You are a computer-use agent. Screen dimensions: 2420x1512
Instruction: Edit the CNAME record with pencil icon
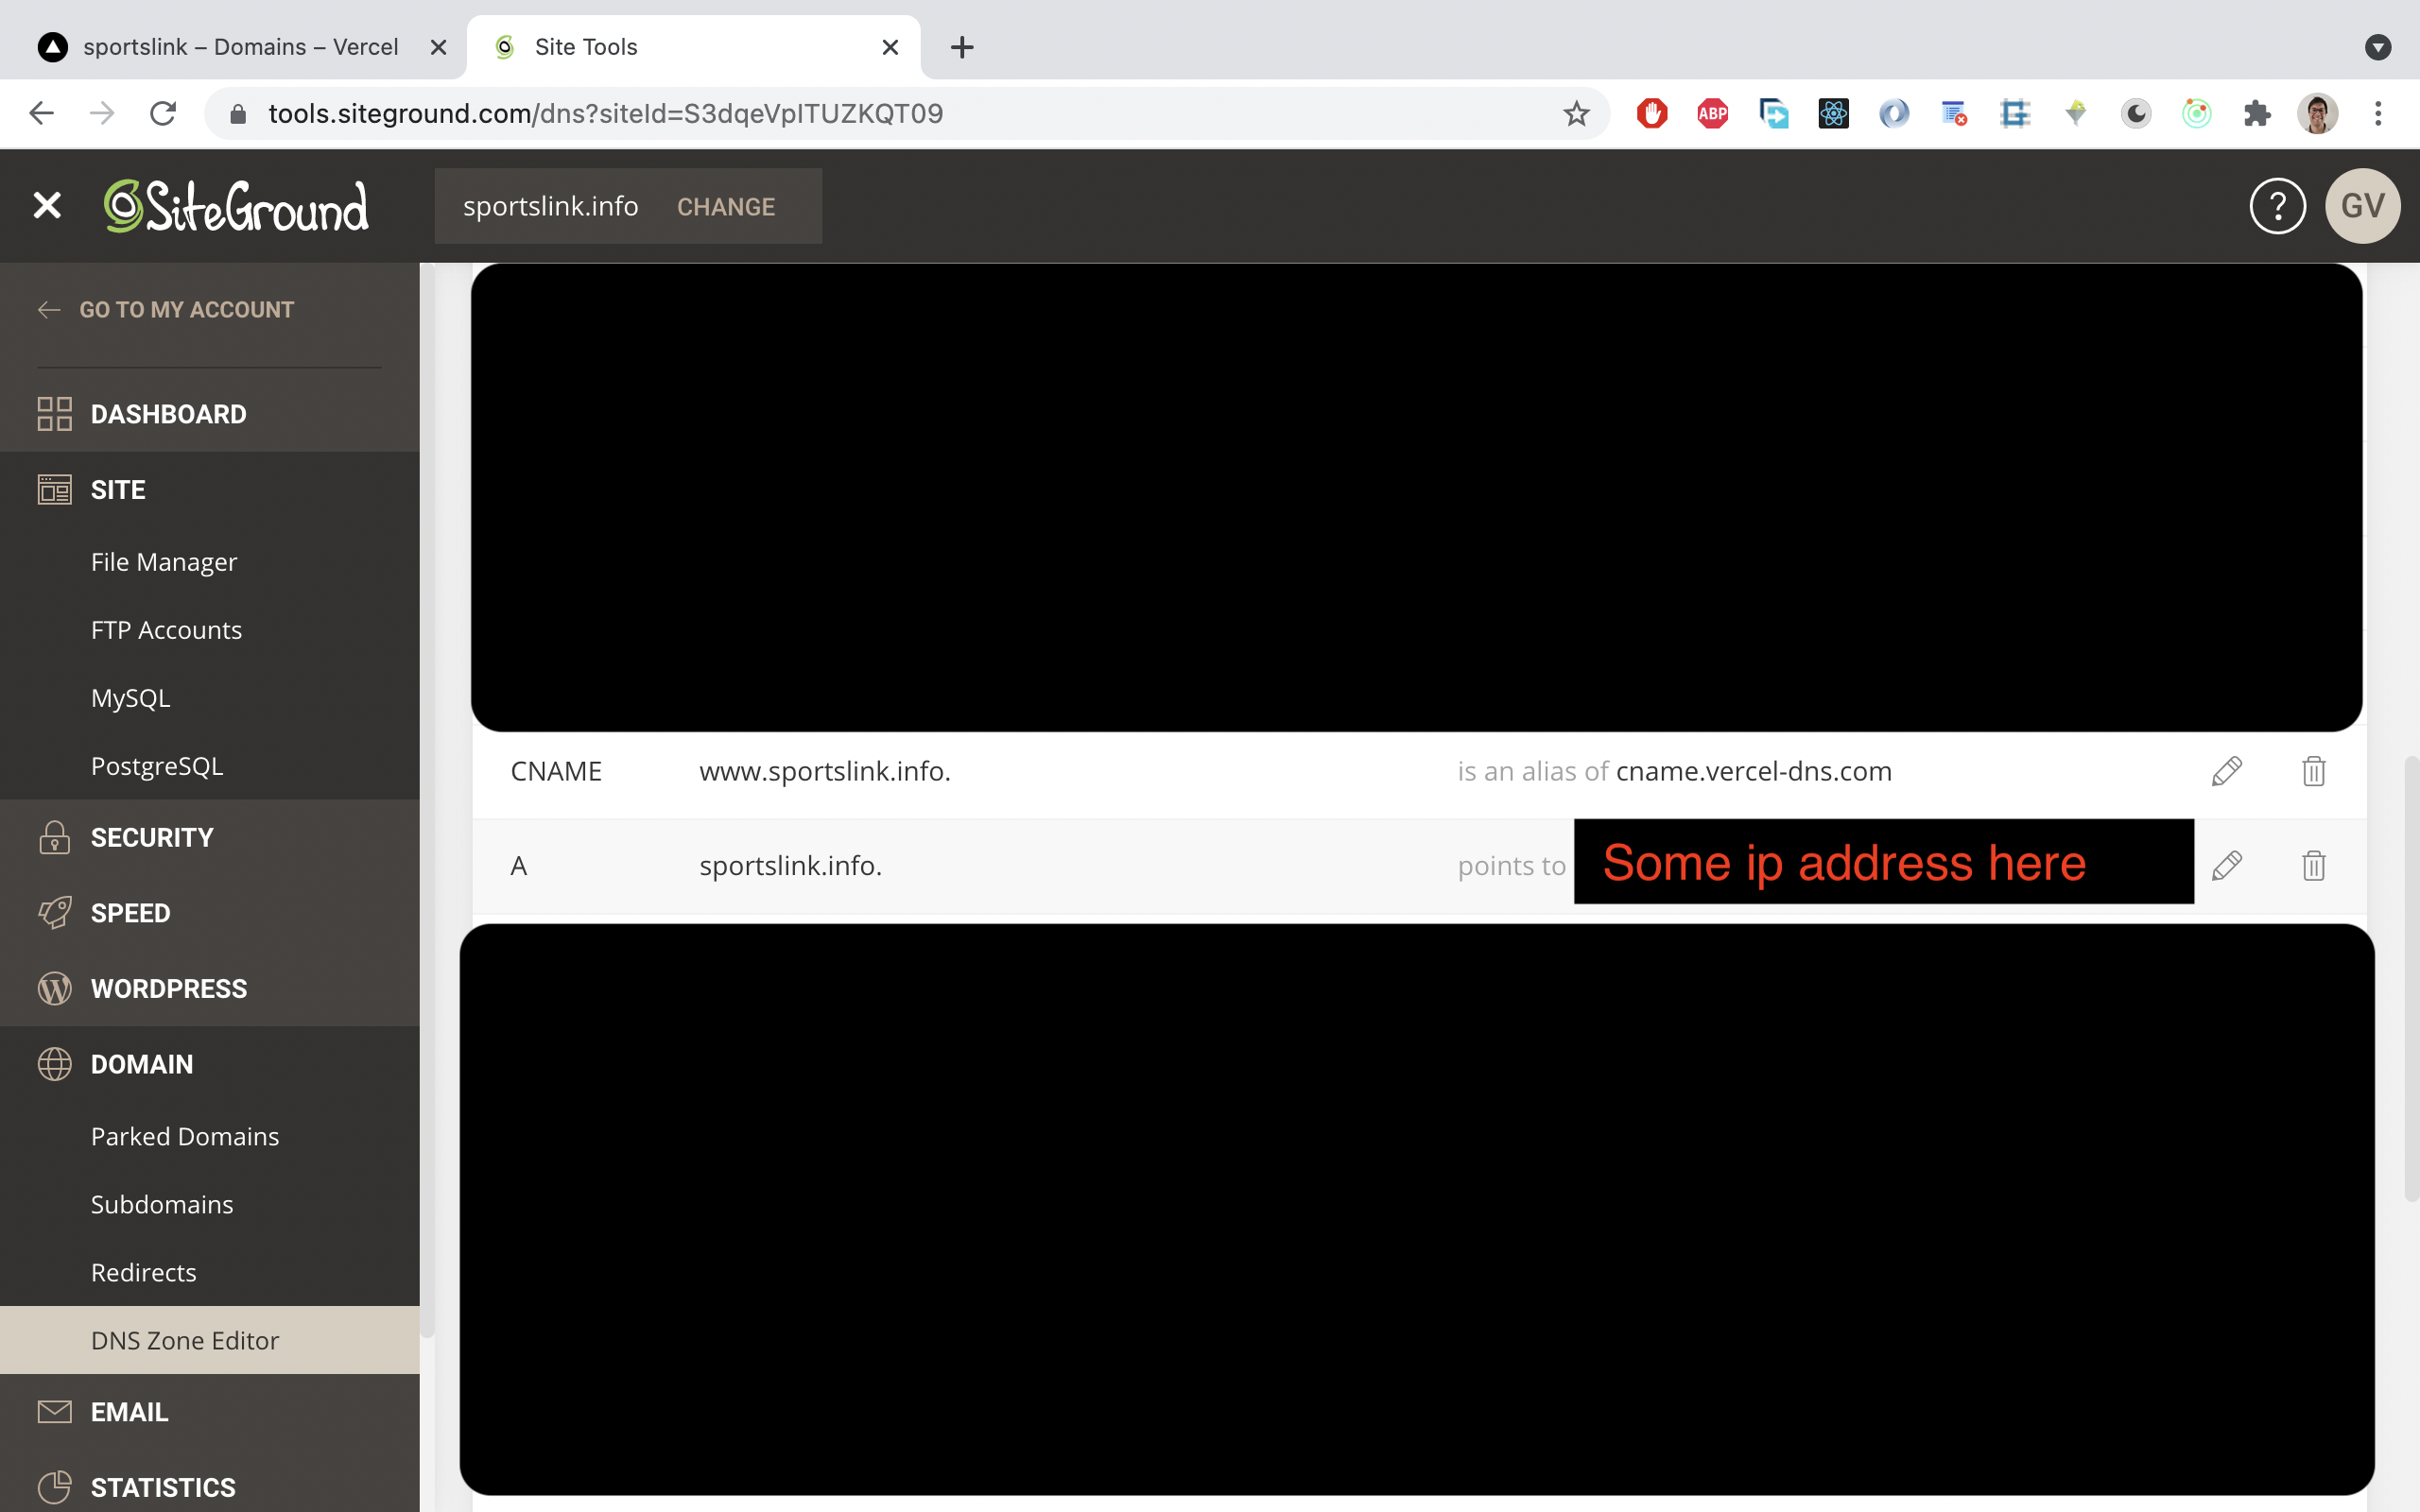2228,771
